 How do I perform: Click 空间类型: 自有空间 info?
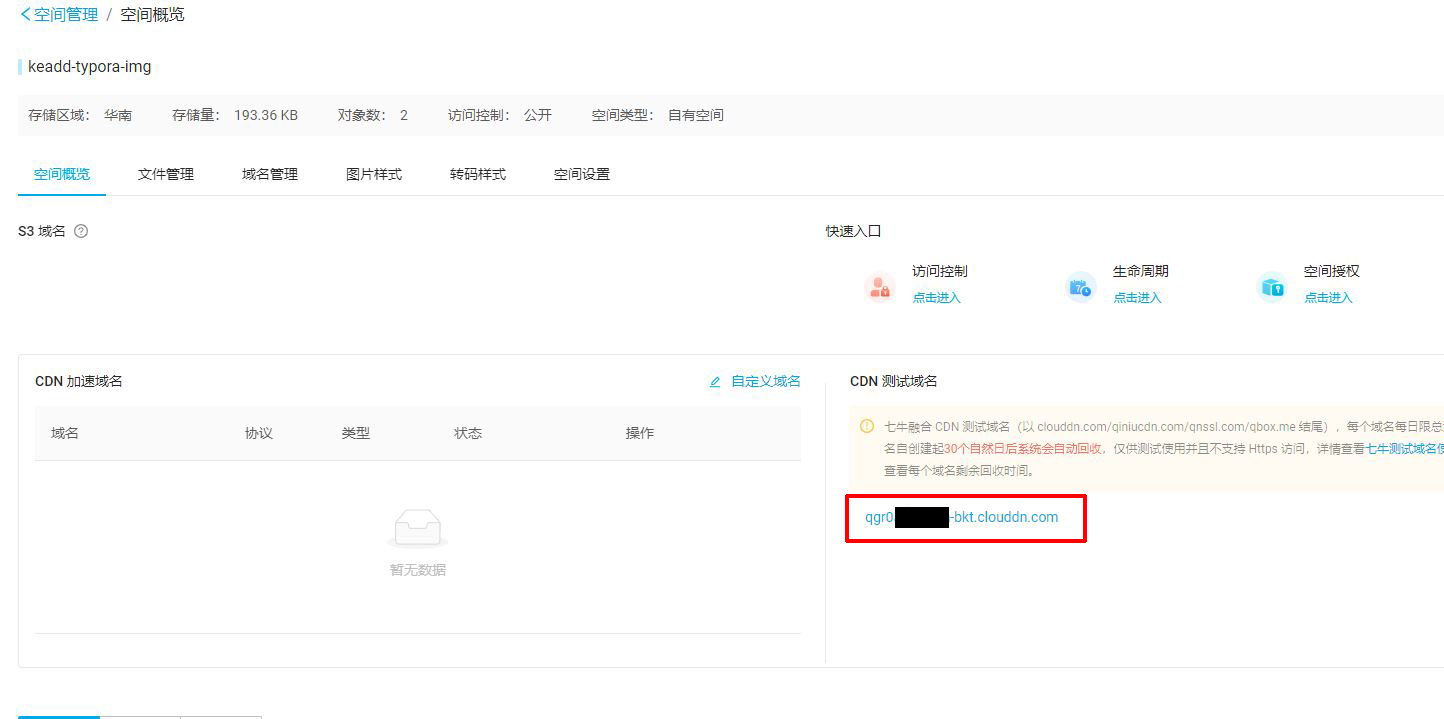tap(658, 115)
